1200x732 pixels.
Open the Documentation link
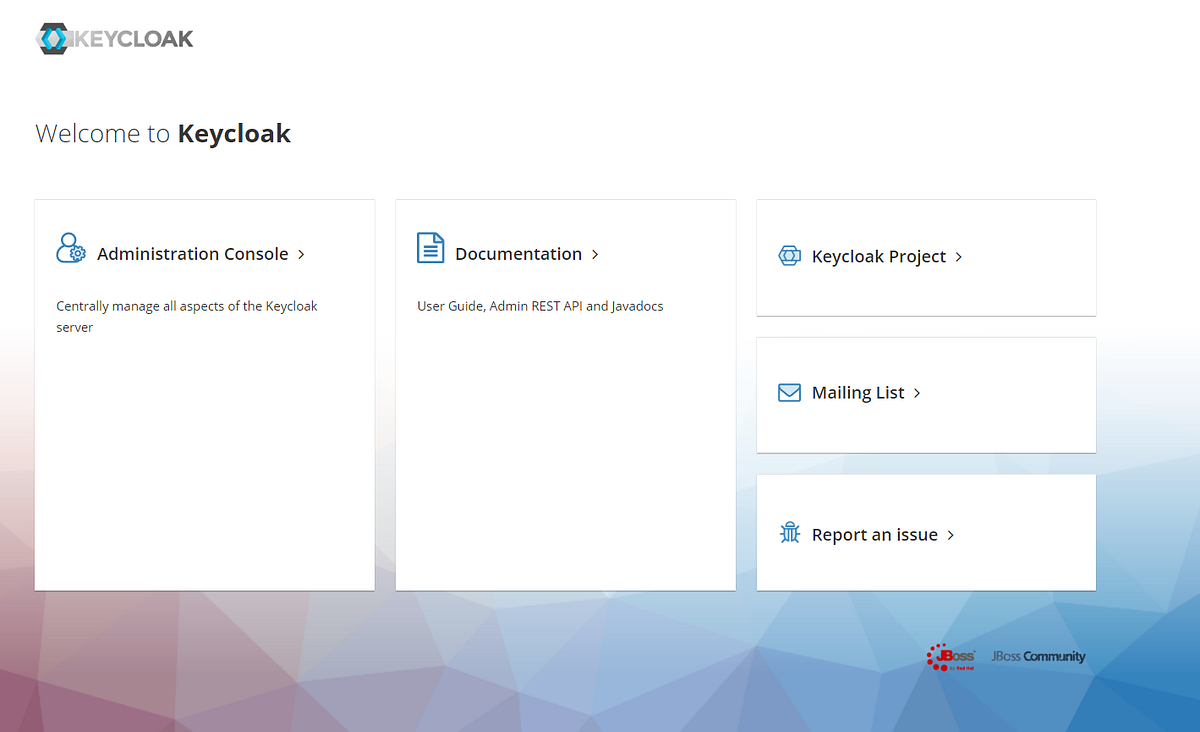click(518, 254)
